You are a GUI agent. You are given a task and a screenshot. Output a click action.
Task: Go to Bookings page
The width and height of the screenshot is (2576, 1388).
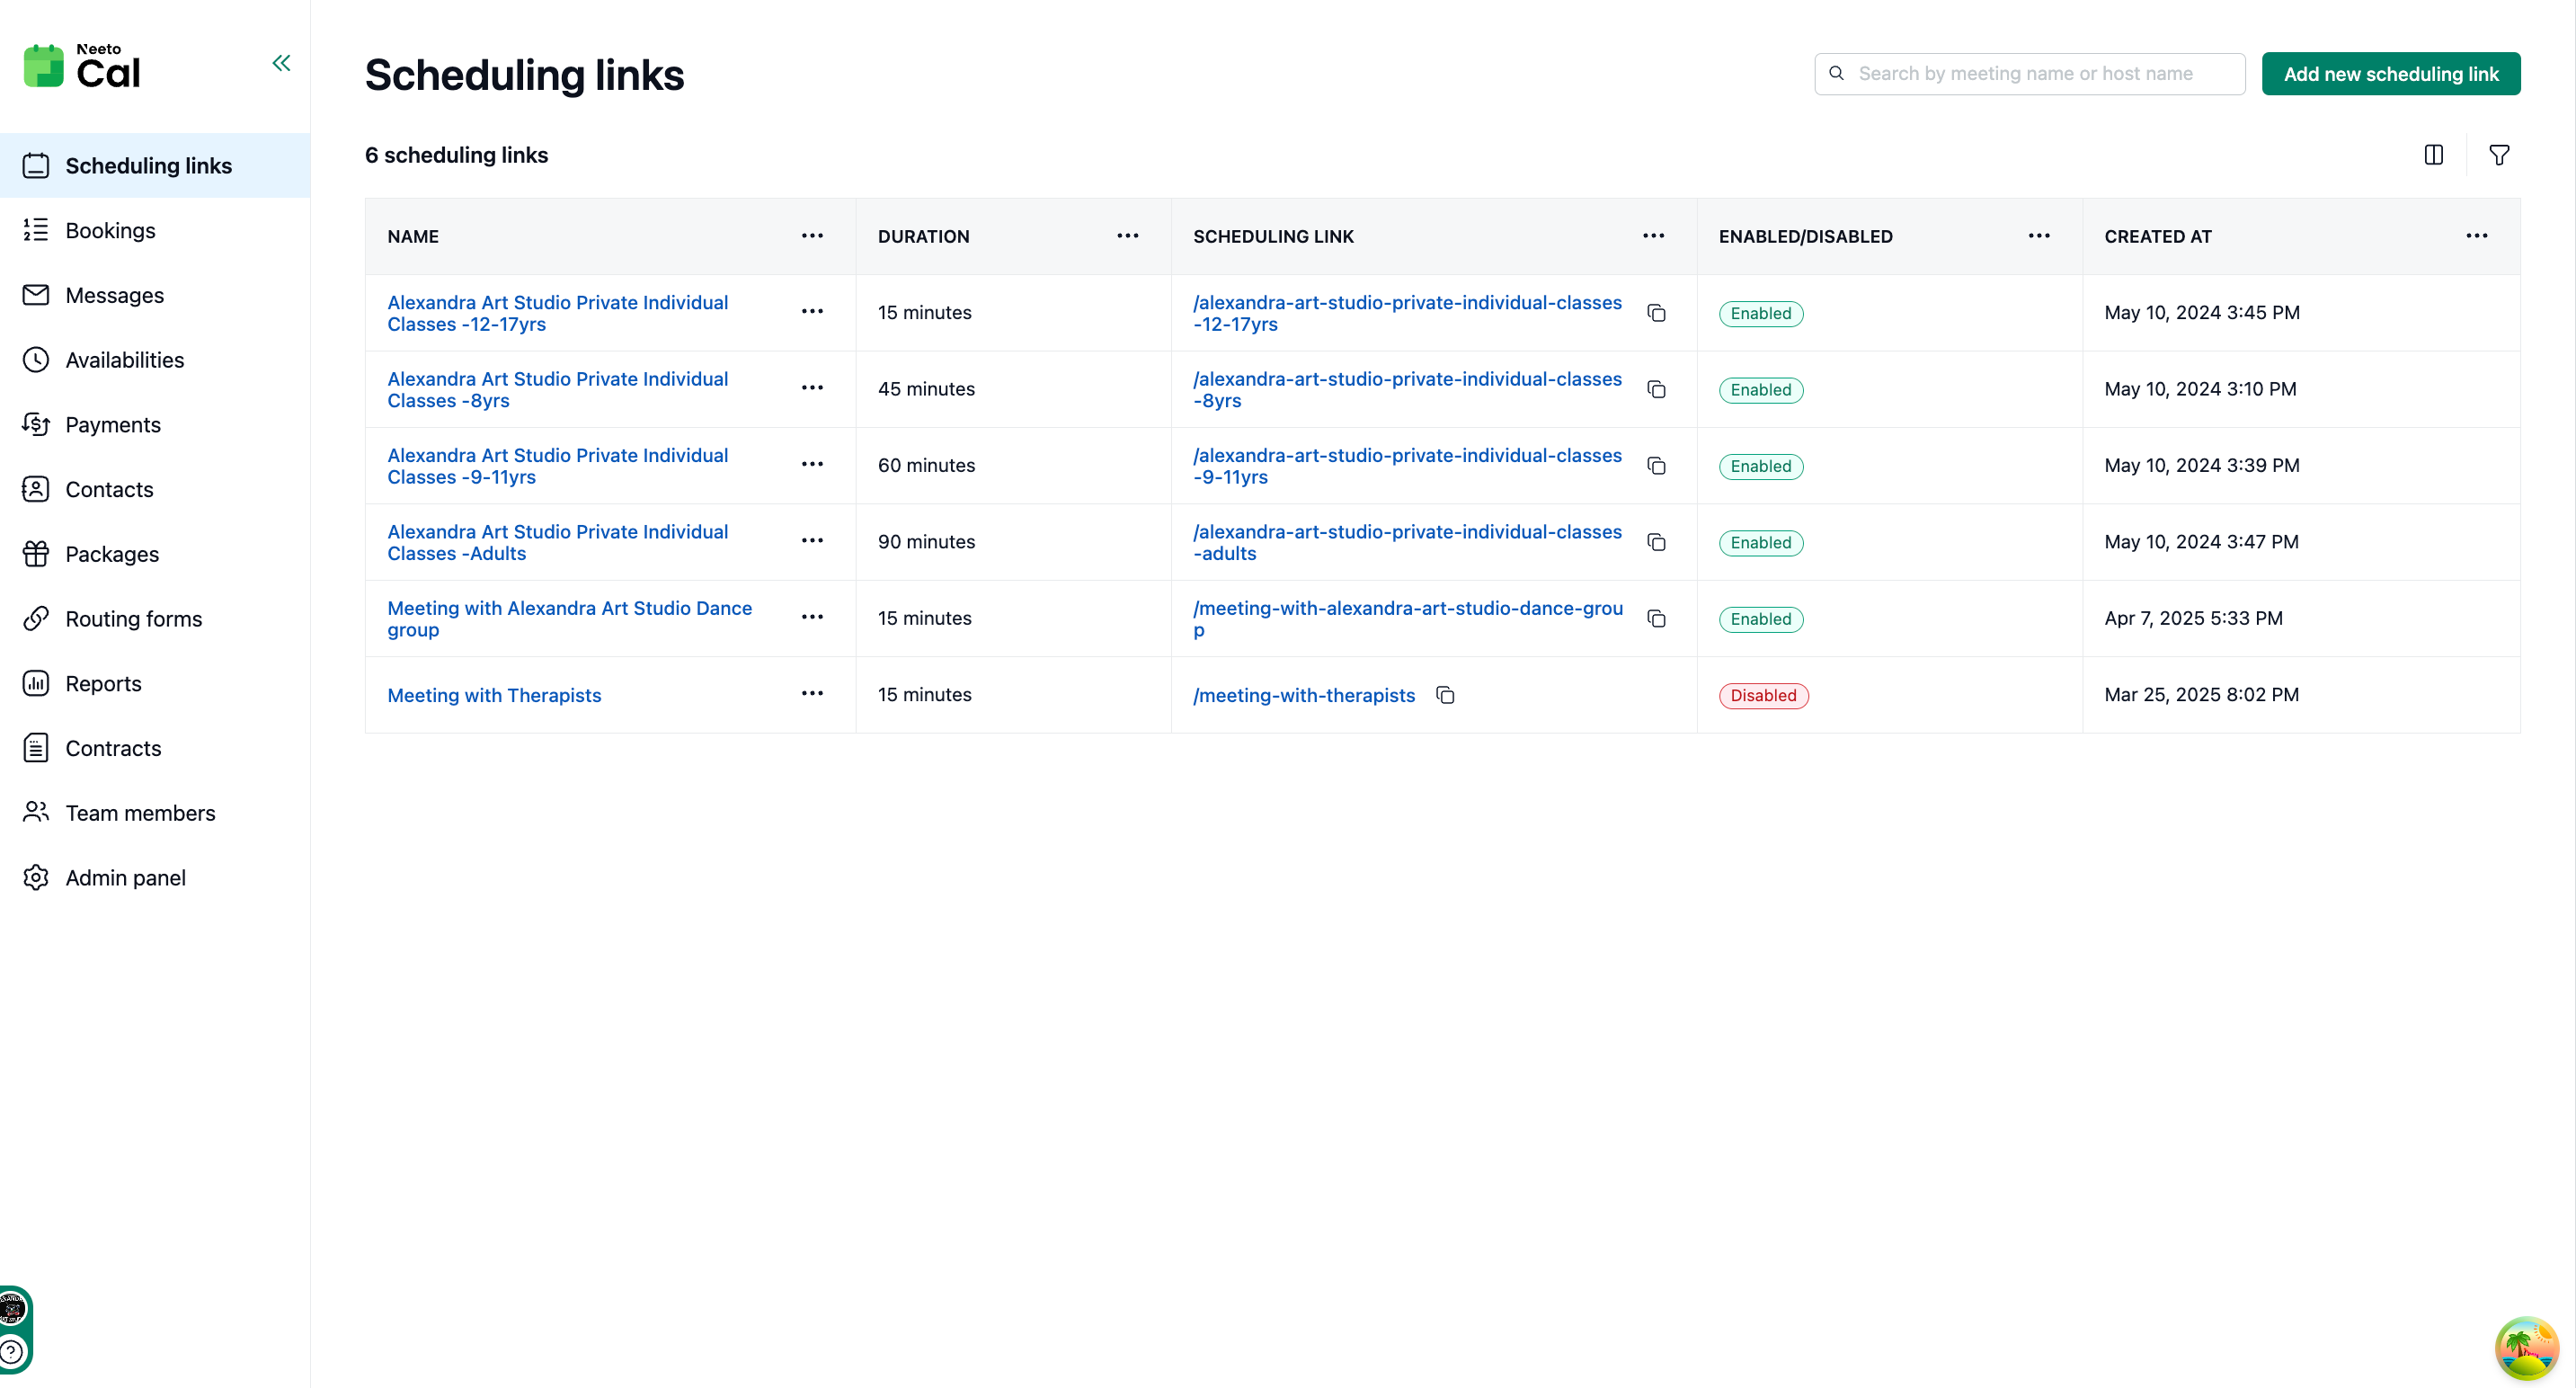point(155,230)
